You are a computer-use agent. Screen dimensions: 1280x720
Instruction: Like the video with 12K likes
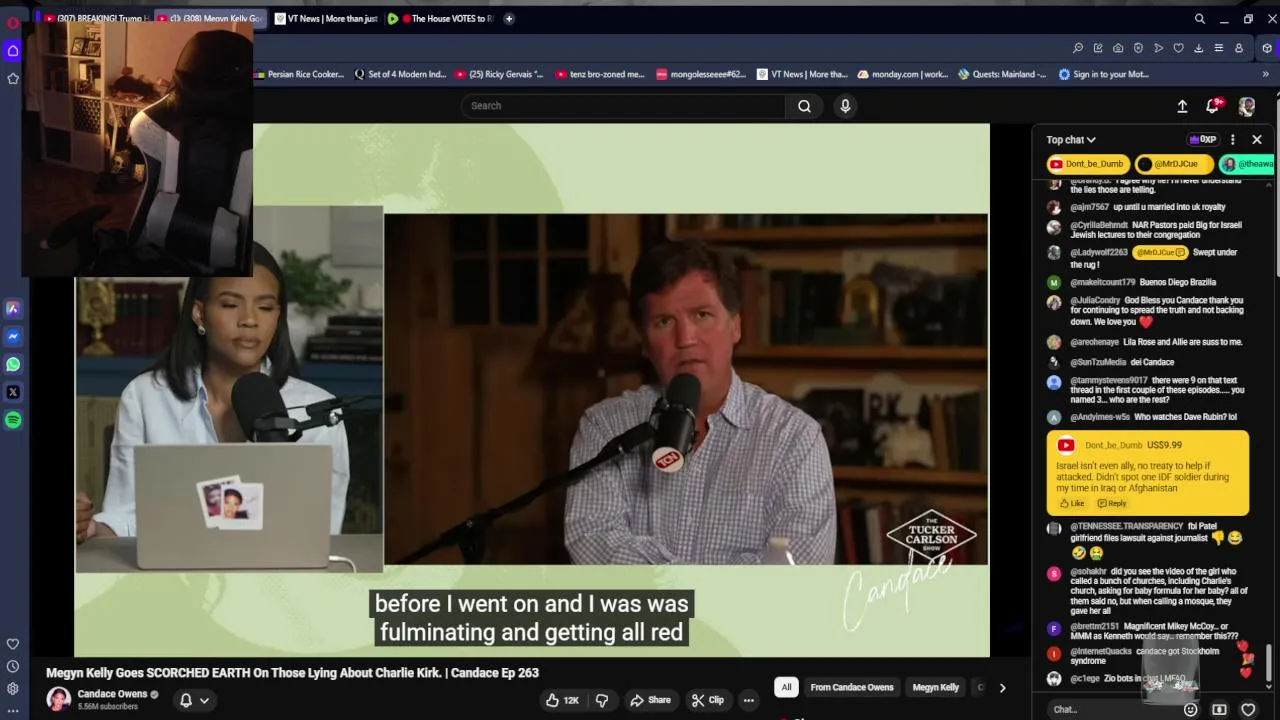(x=561, y=700)
